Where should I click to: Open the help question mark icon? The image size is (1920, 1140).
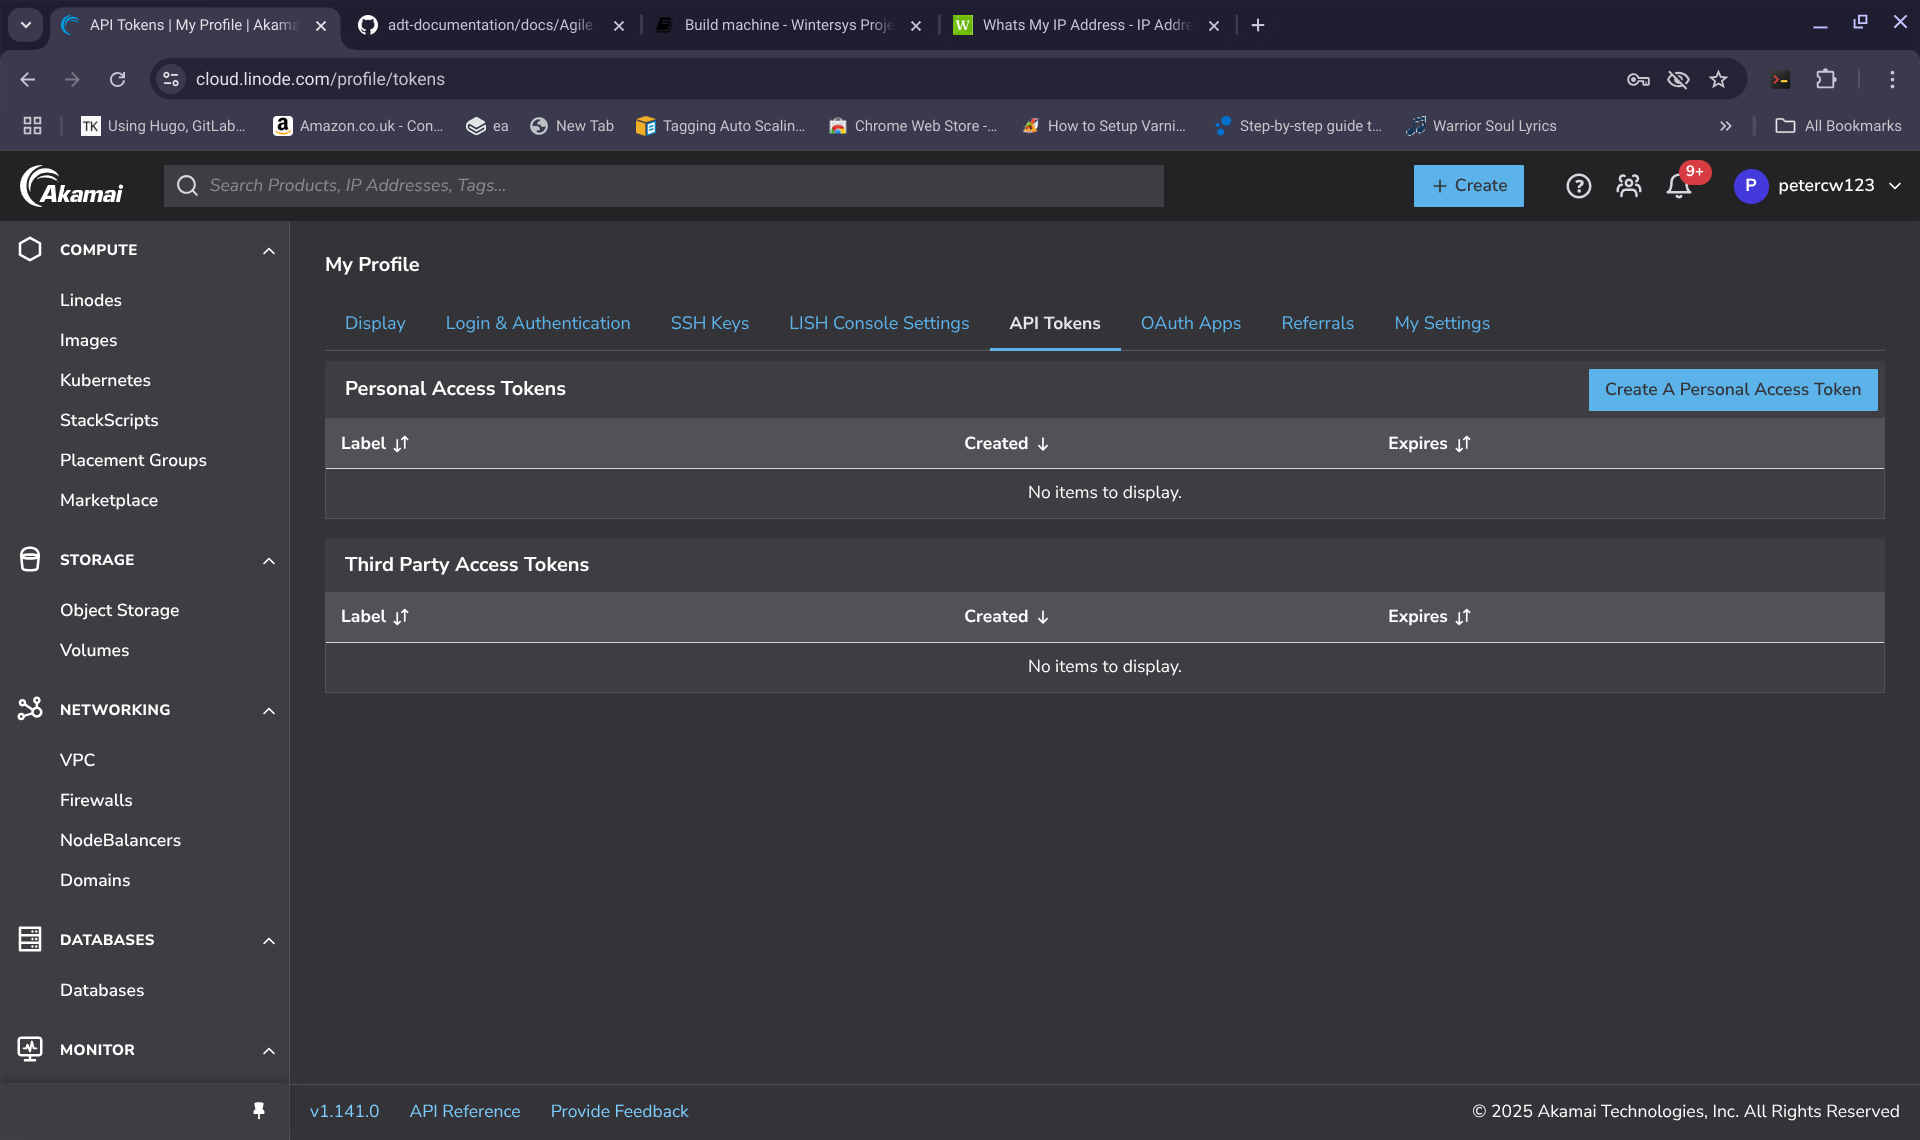(x=1578, y=186)
